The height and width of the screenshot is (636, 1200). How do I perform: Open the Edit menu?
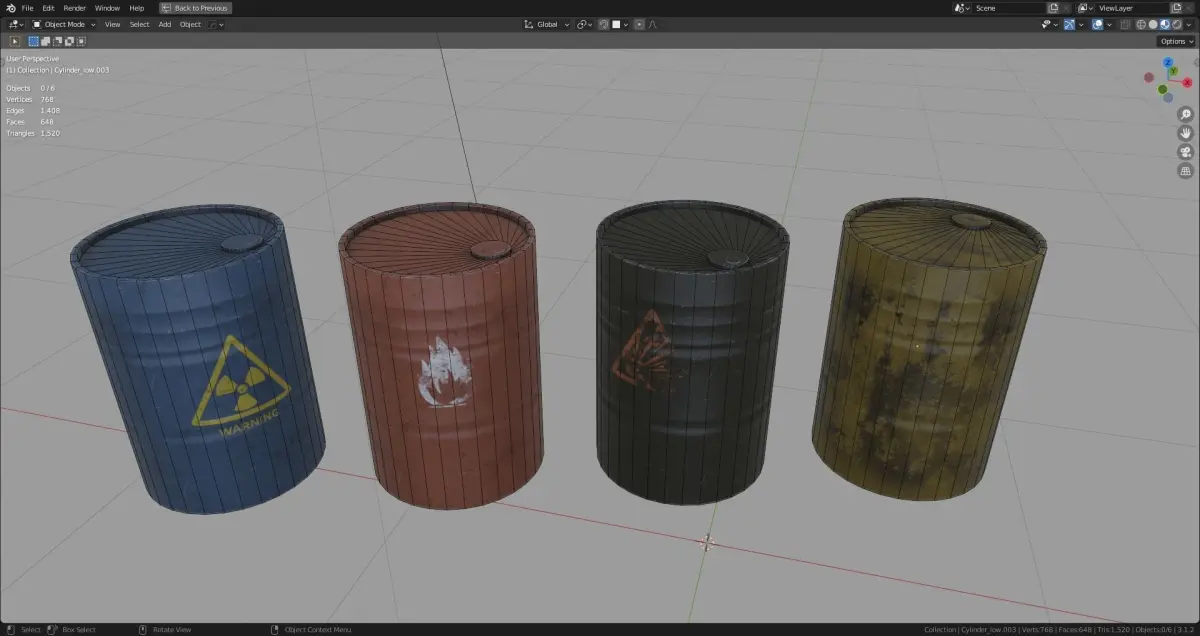pyautogui.click(x=48, y=8)
